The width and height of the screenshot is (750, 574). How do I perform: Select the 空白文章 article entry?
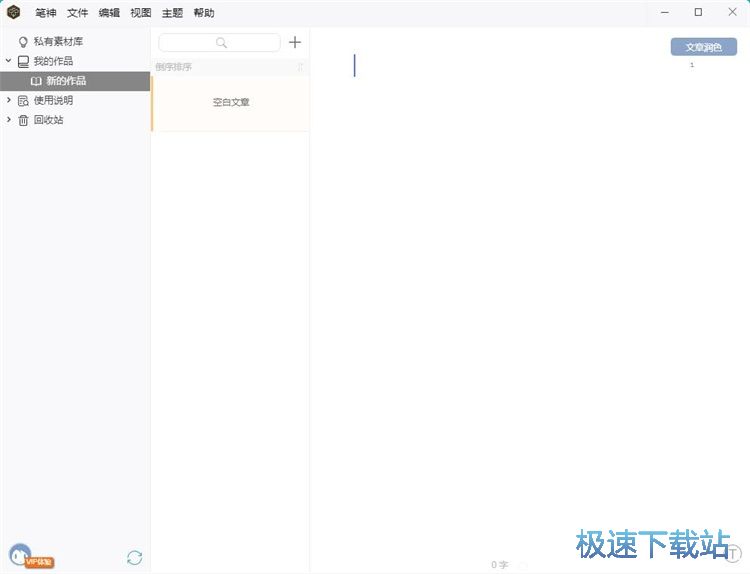pos(231,102)
